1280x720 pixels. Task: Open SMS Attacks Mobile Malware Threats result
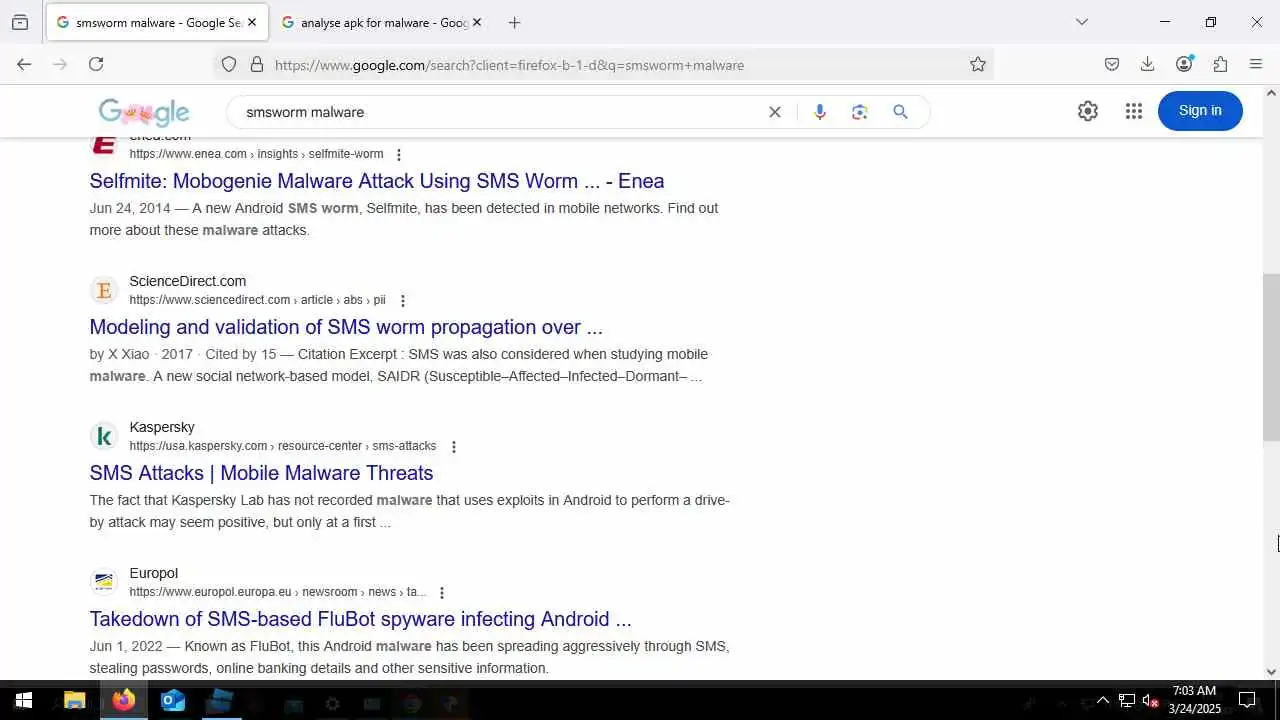click(261, 473)
